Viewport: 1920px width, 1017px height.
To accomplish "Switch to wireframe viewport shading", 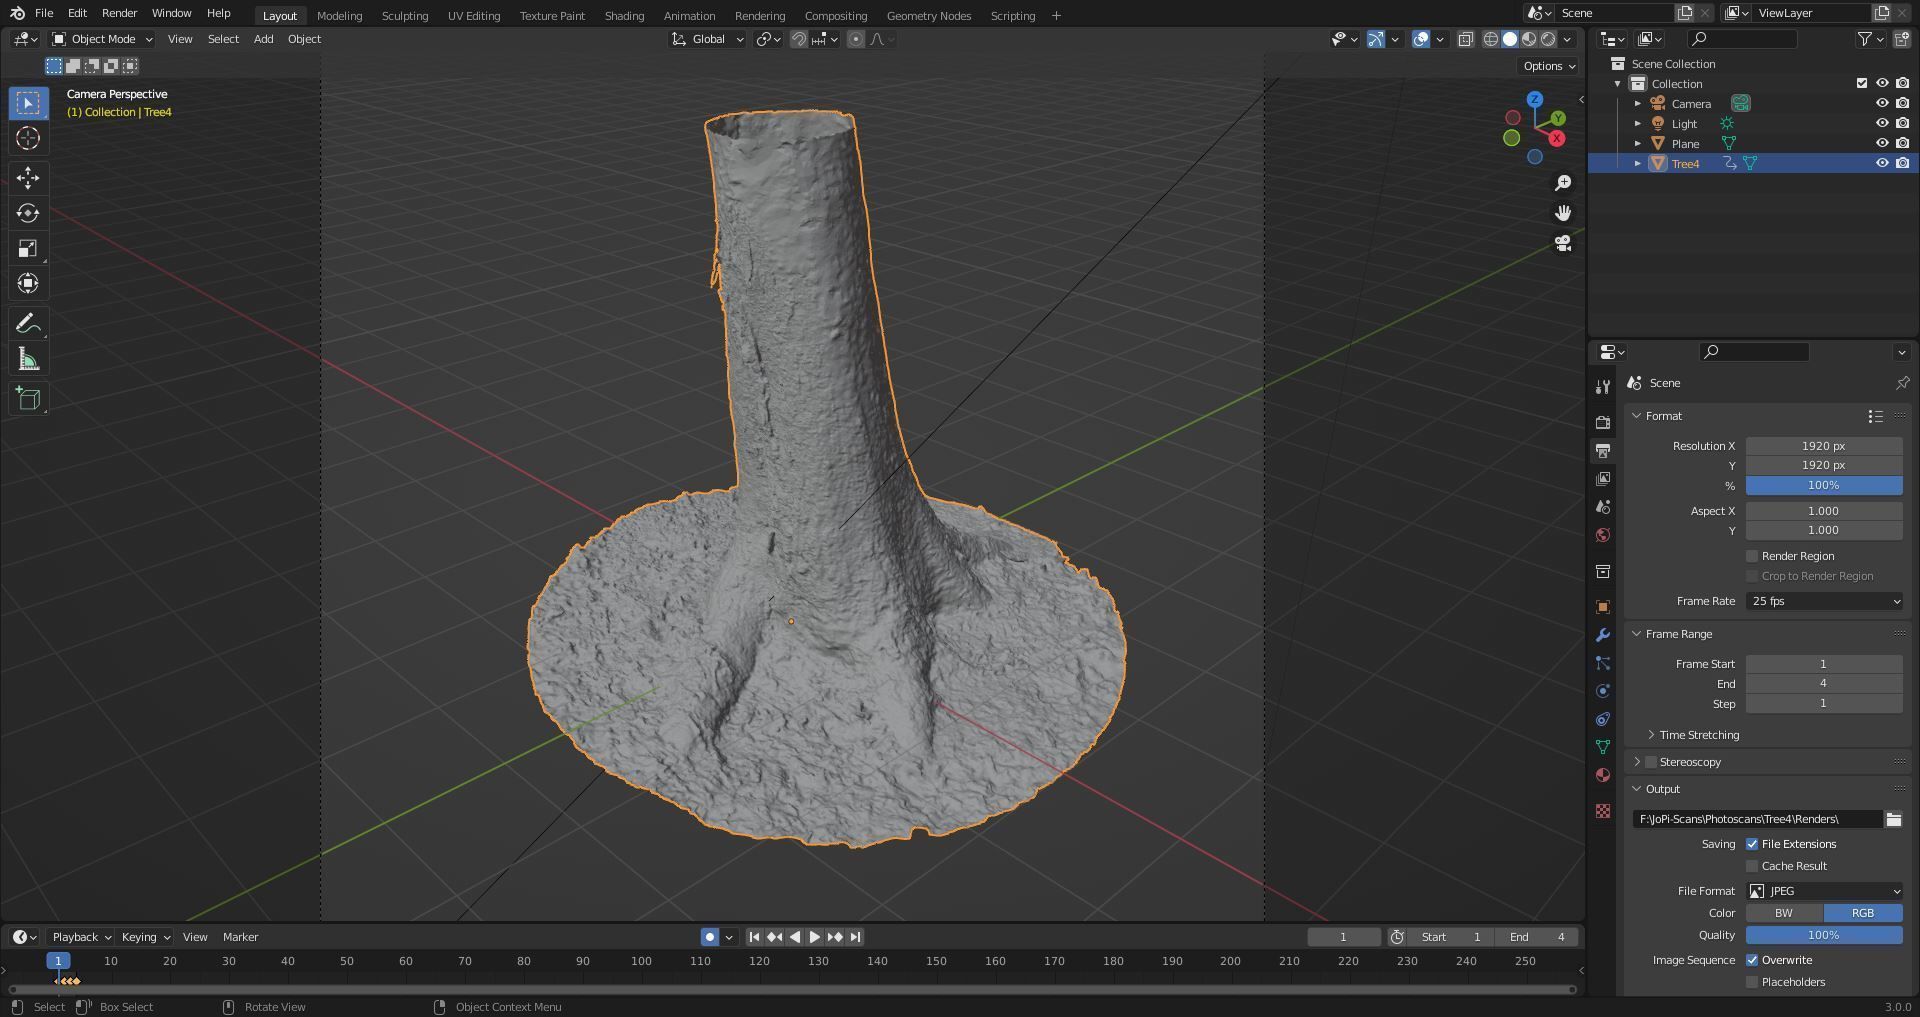I will click(x=1490, y=39).
